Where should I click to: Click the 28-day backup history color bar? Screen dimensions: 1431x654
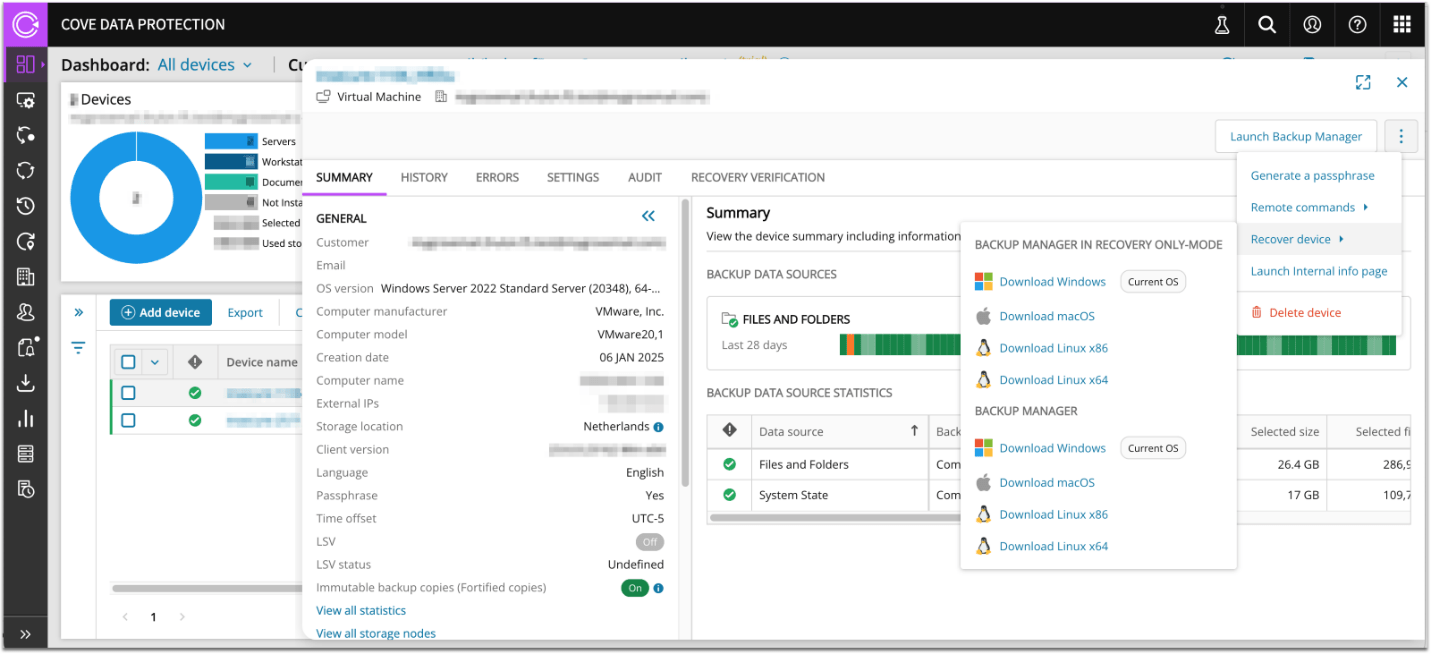point(1117,345)
